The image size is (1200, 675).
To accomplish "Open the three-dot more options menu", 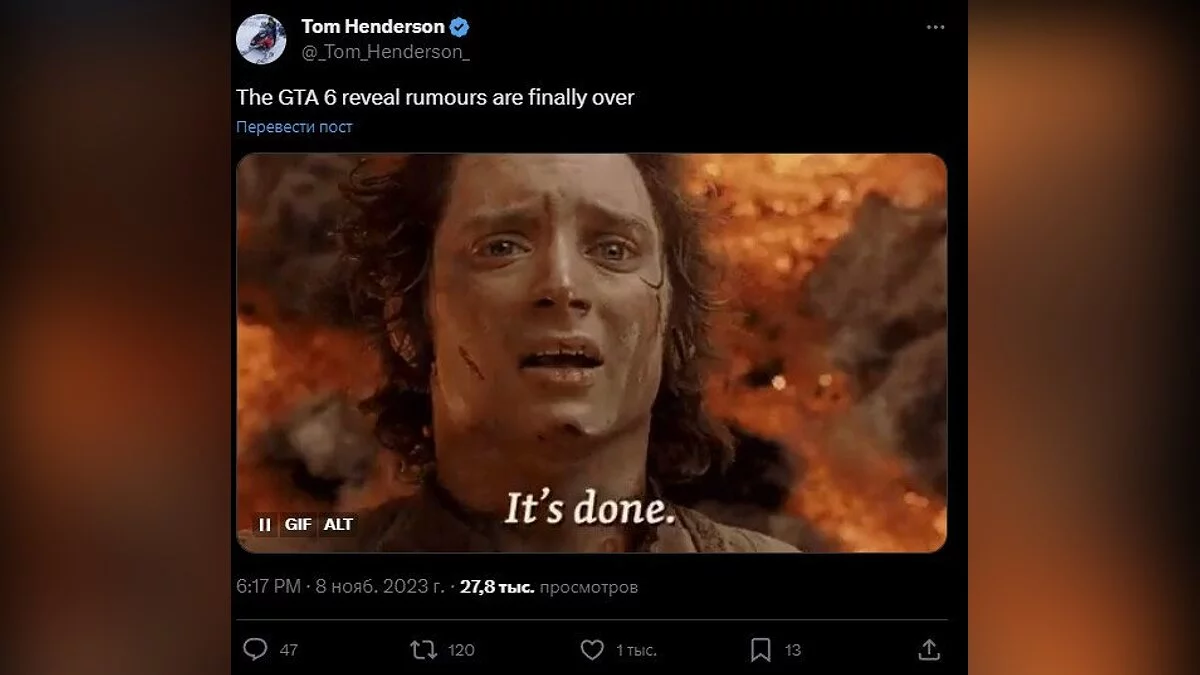I will click(x=935, y=27).
